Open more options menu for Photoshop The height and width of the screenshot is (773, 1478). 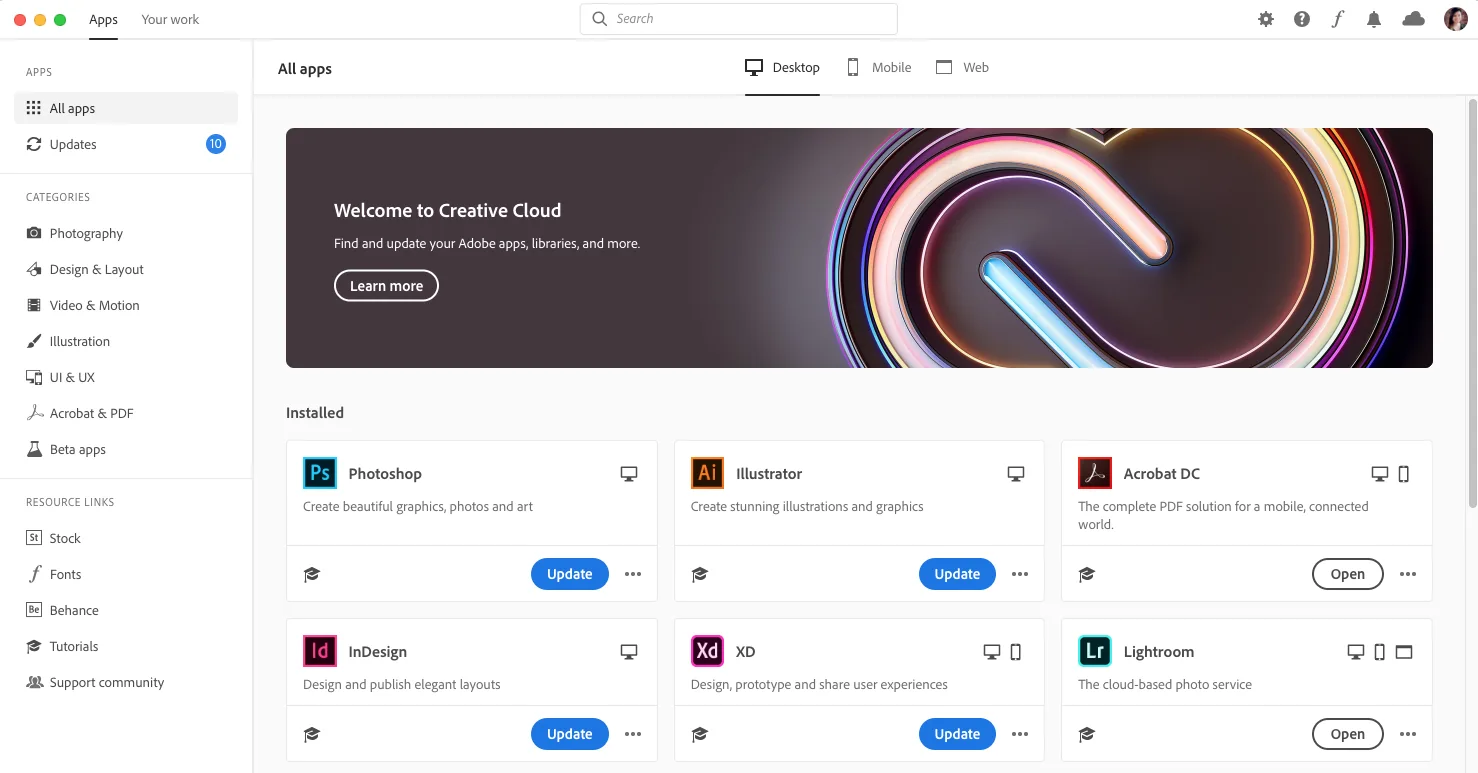tap(633, 574)
